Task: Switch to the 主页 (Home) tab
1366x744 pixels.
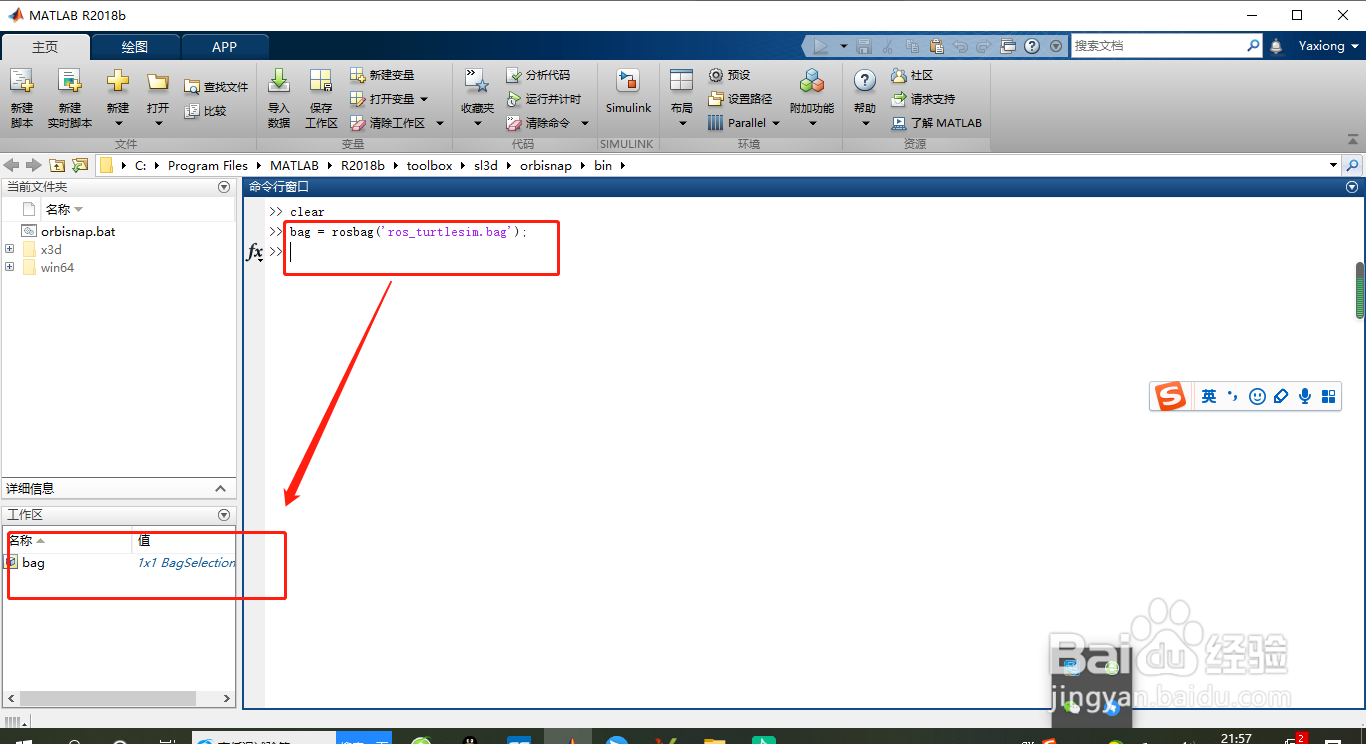Action: [45, 47]
